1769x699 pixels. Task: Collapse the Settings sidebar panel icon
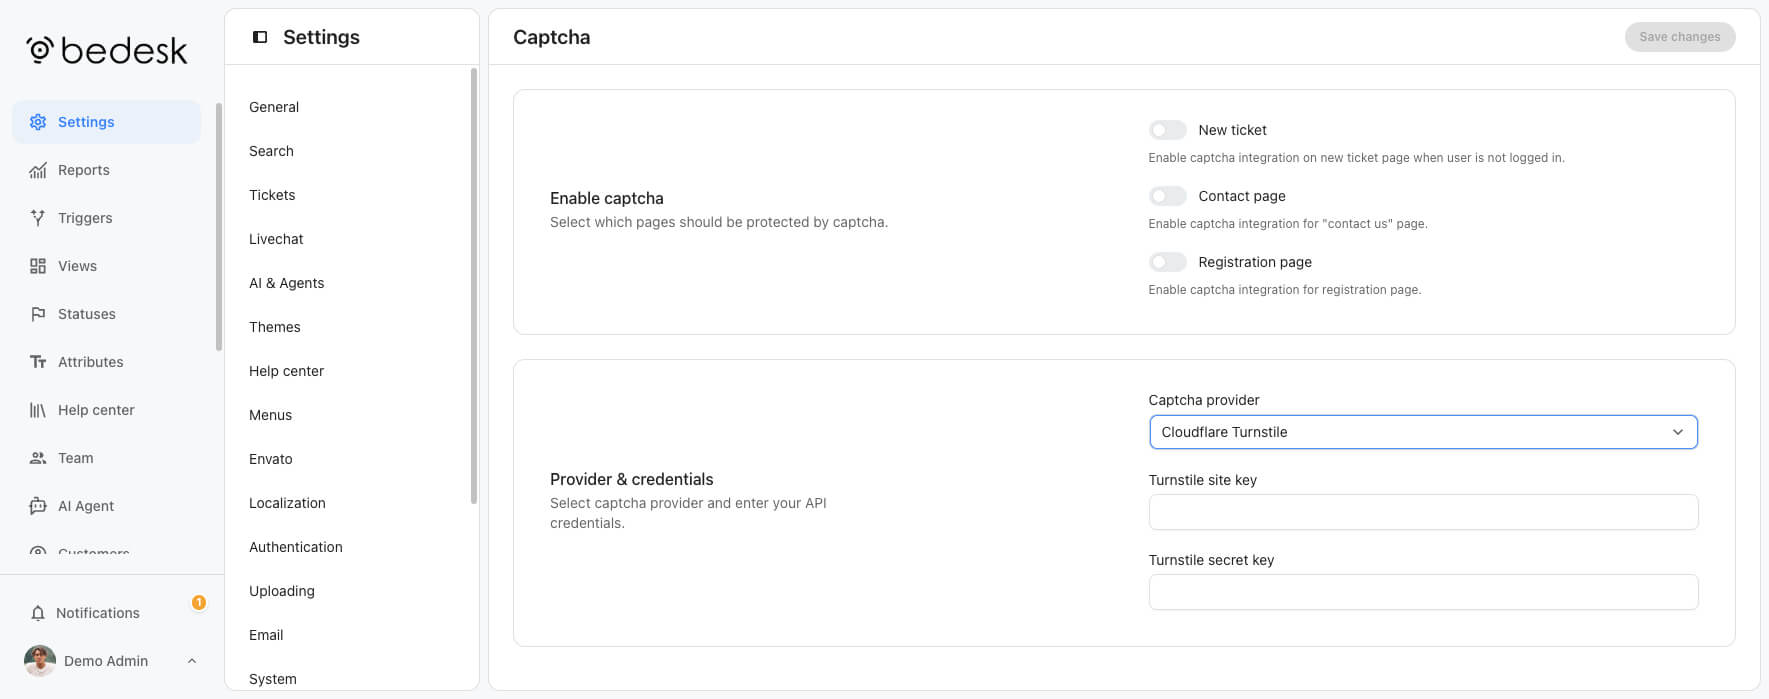260,37
